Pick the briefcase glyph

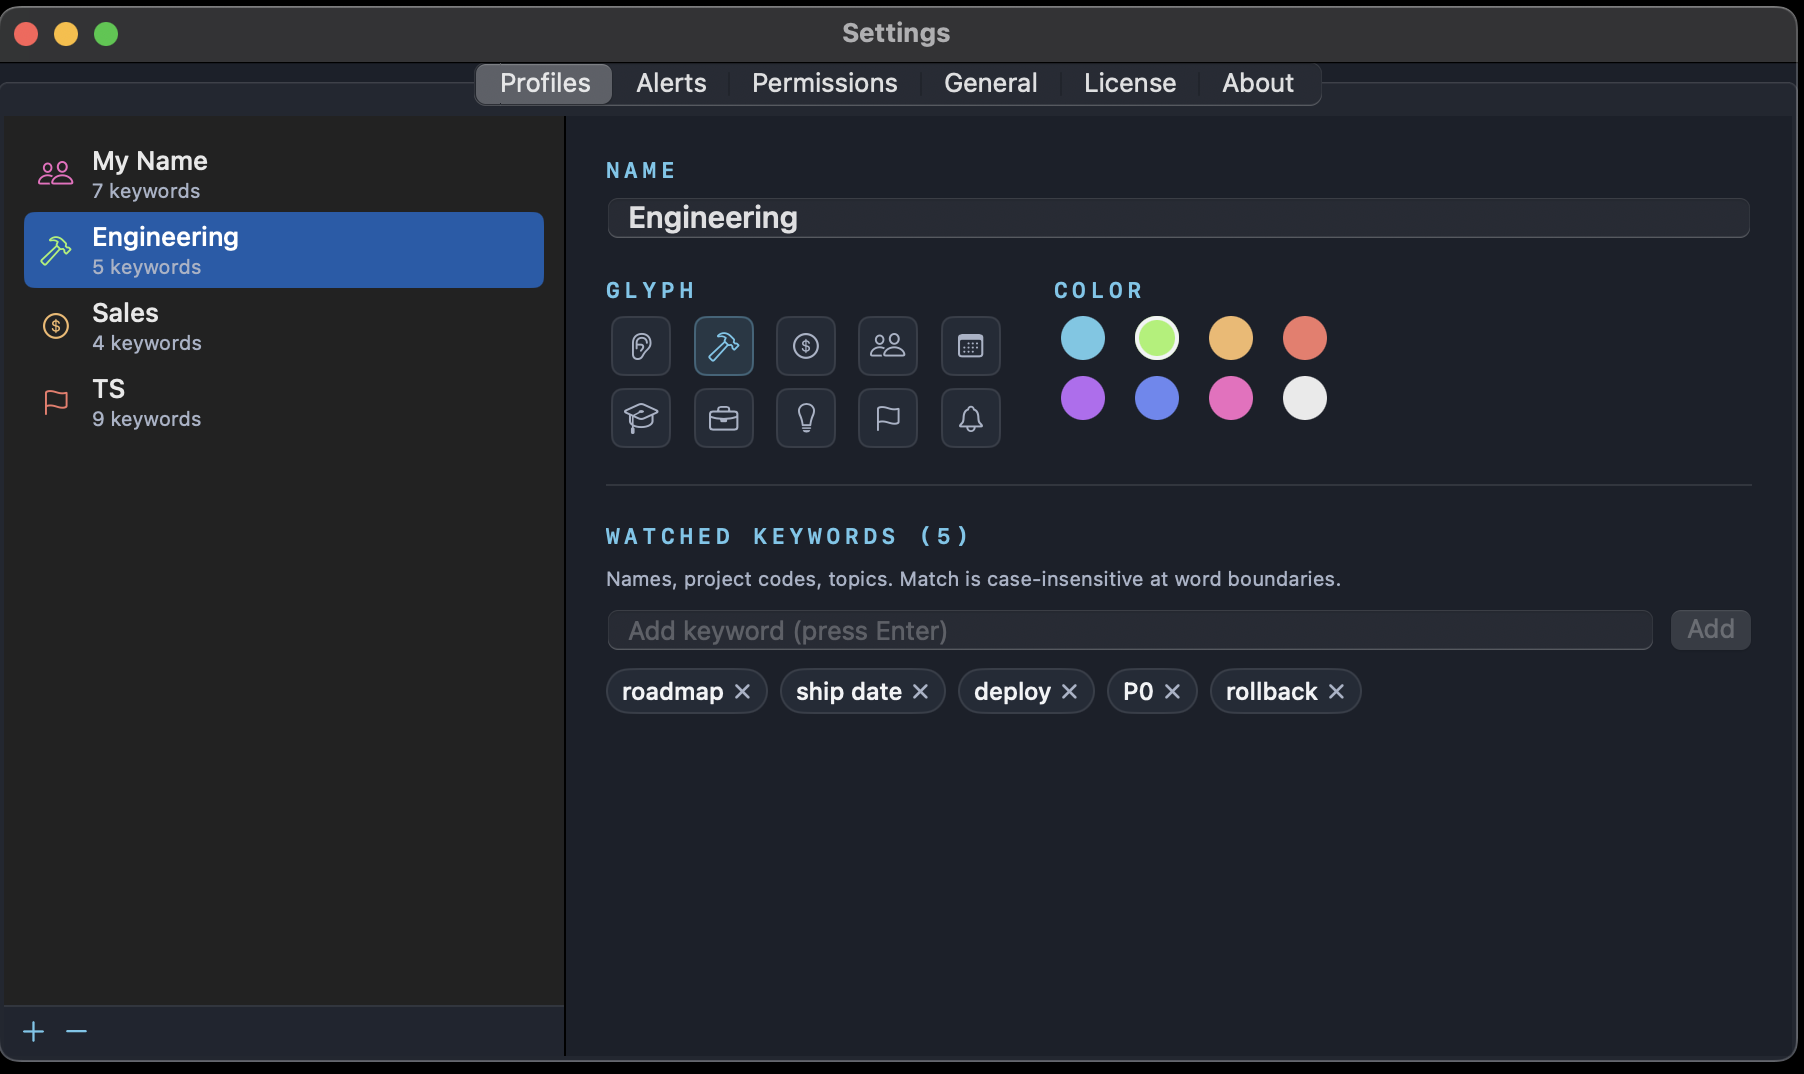pyautogui.click(x=724, y=418)
